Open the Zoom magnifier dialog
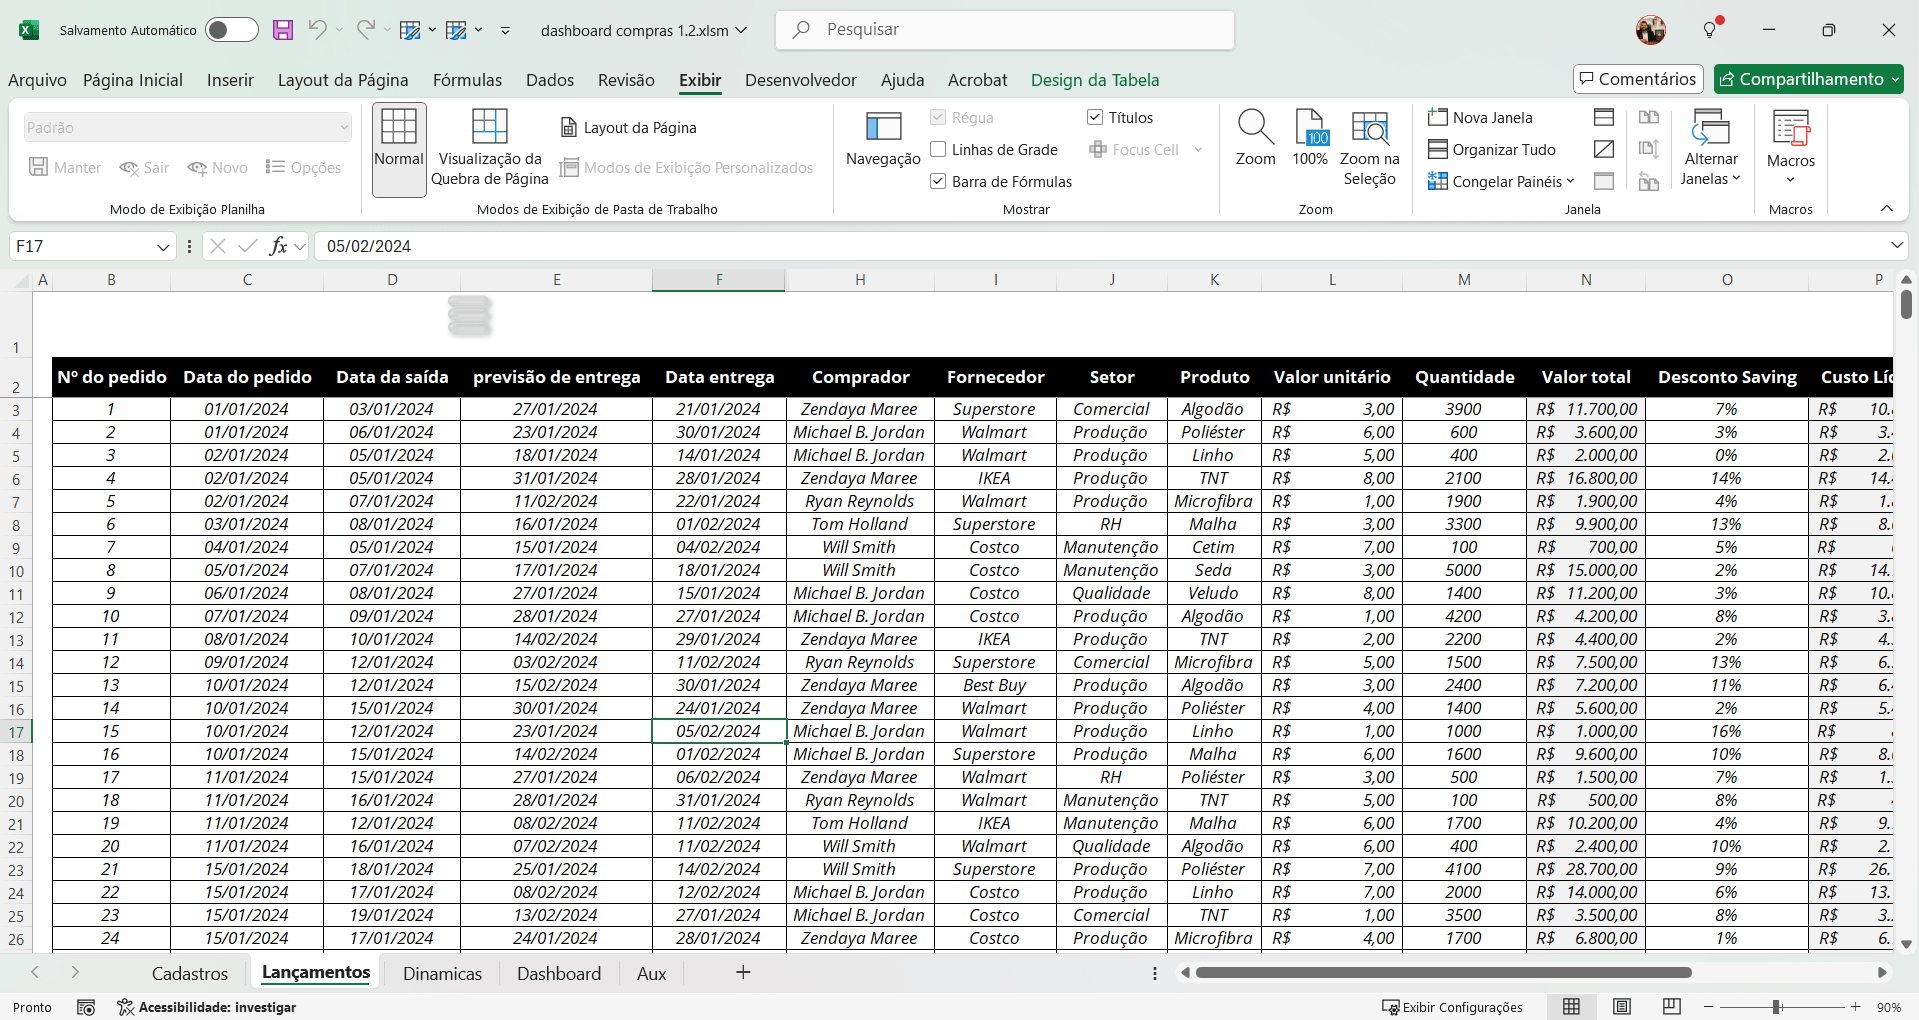This screenshot has height=1020, width=1919. pos(1255,138)
